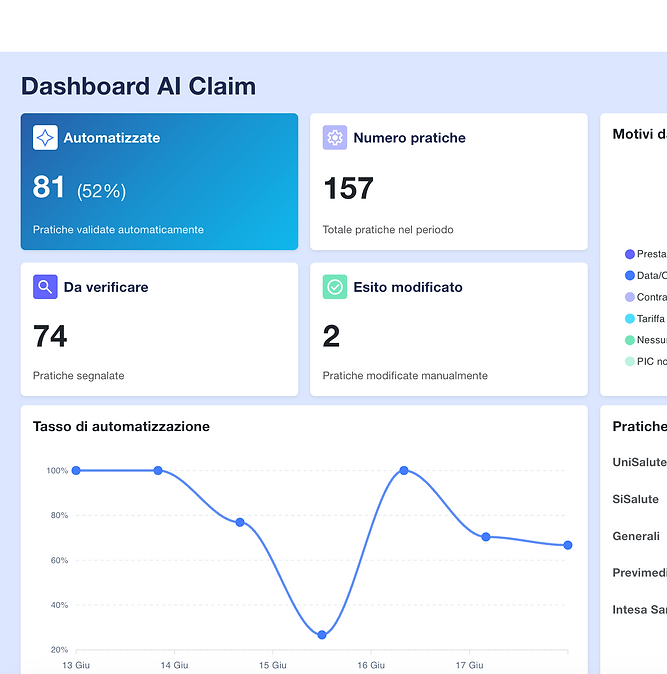This screenshot has height=674, width=667.
Task: Click the 'Tasso di automatizzazione' chart title
Action: (121, 426)
